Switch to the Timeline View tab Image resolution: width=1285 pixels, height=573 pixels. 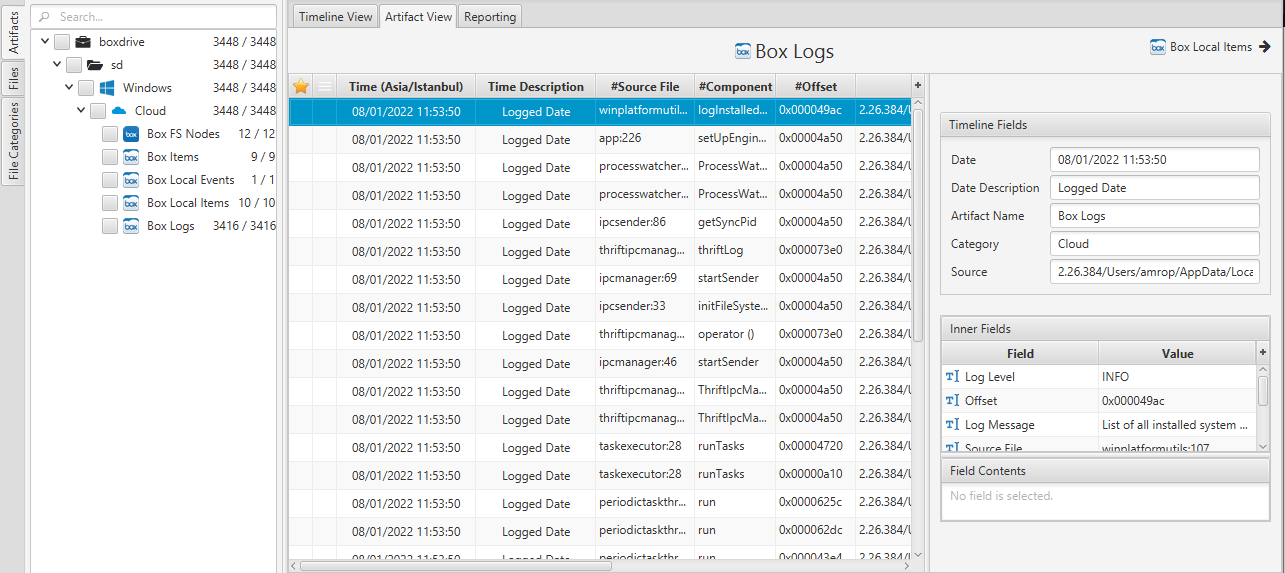[x=335, y=17]
